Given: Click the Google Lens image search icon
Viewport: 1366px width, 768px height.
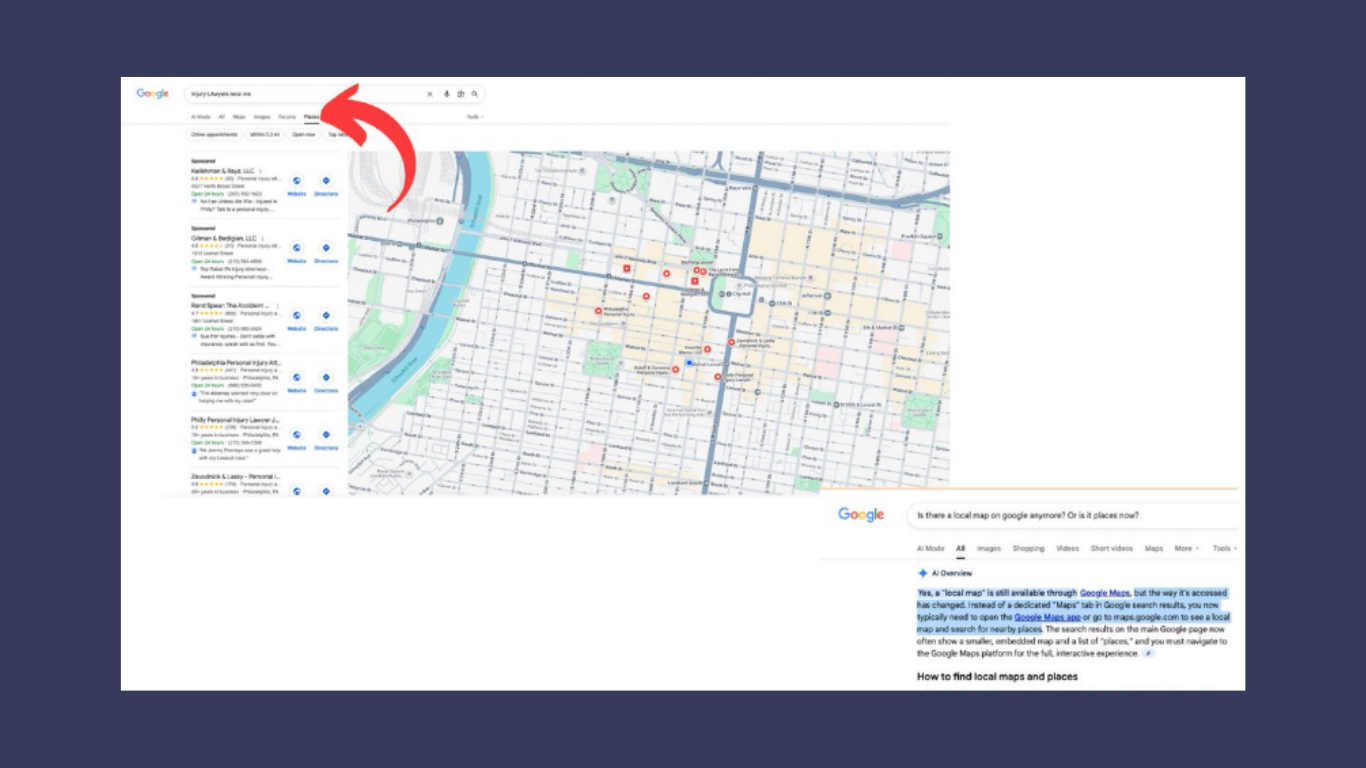Looking at the screenshot, I should [x=461, y=94].
